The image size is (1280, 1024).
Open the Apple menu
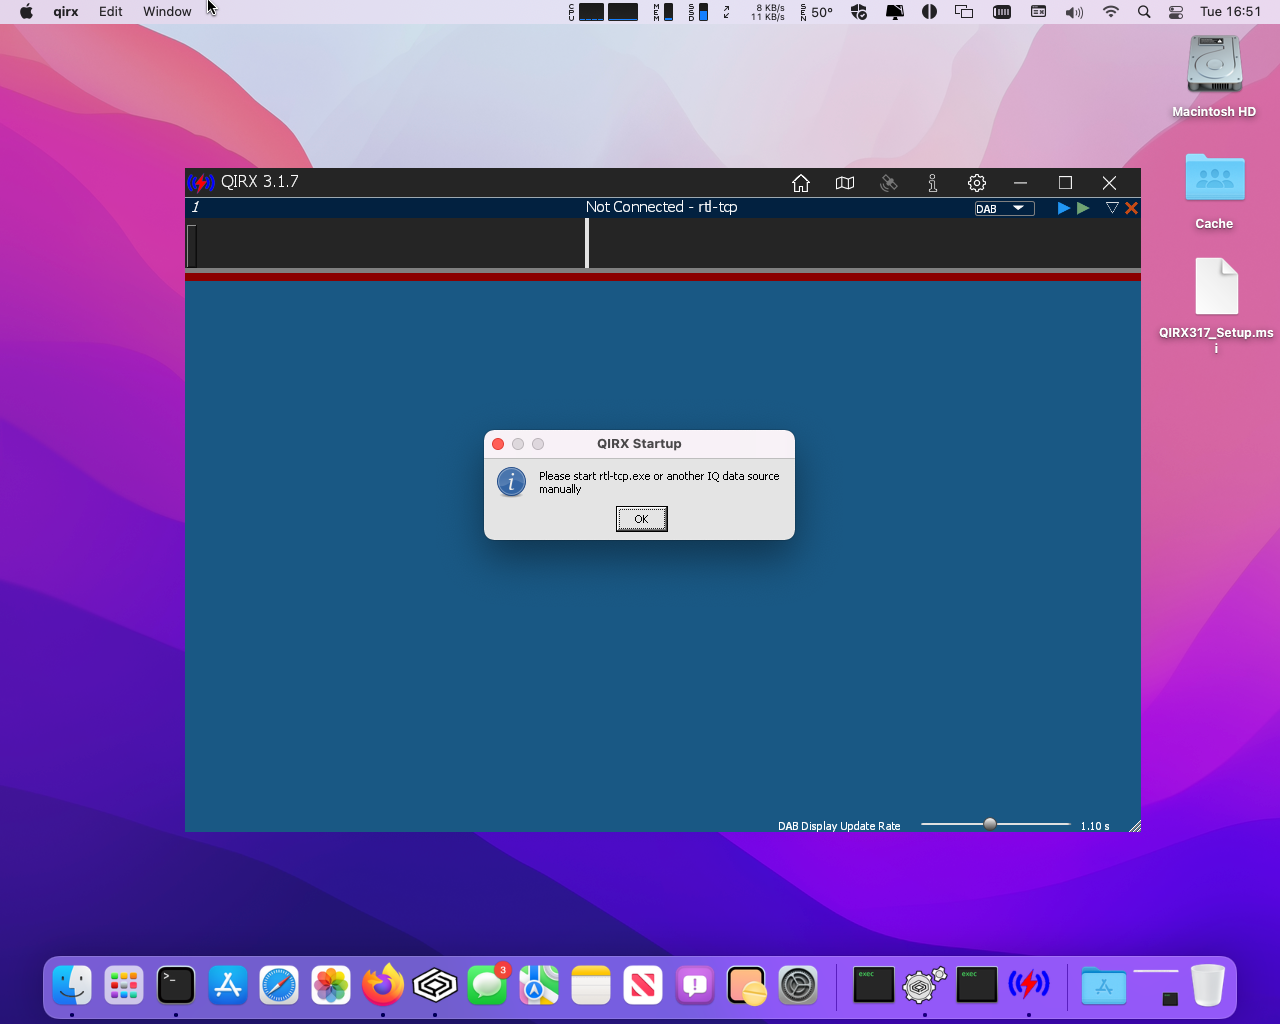point(26,12)
